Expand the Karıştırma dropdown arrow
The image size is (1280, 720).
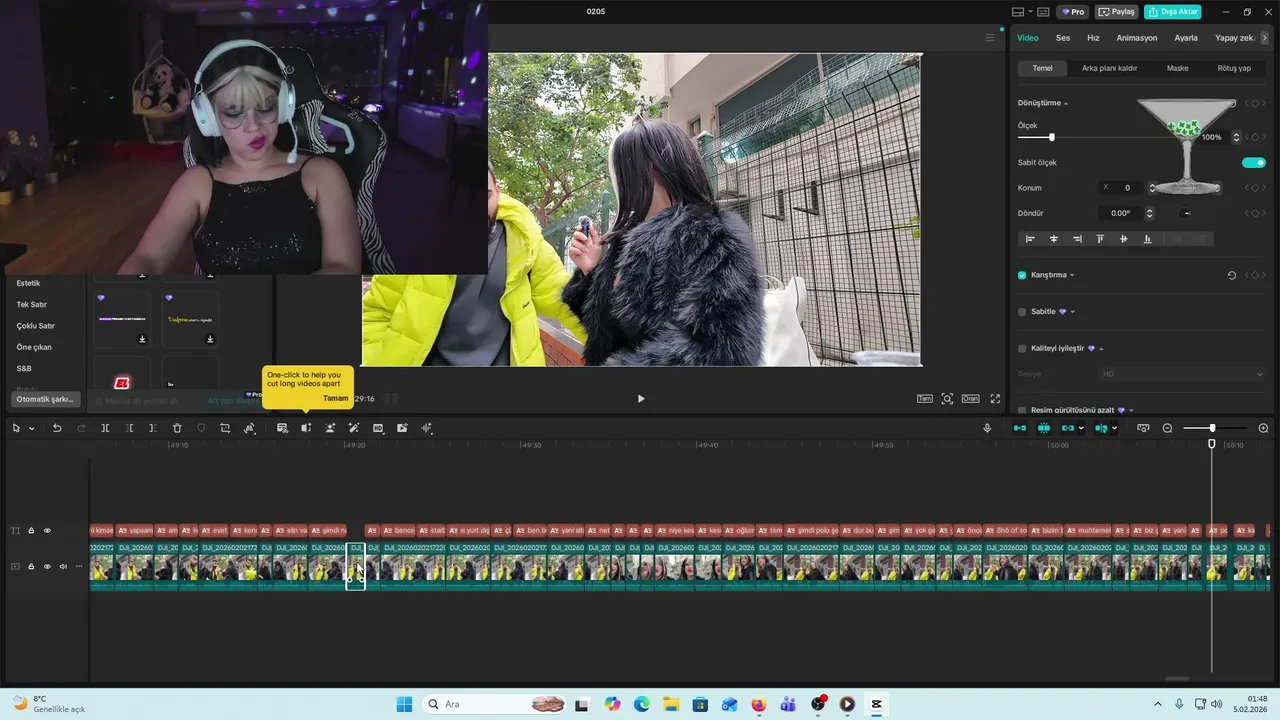pos(1072,275)
